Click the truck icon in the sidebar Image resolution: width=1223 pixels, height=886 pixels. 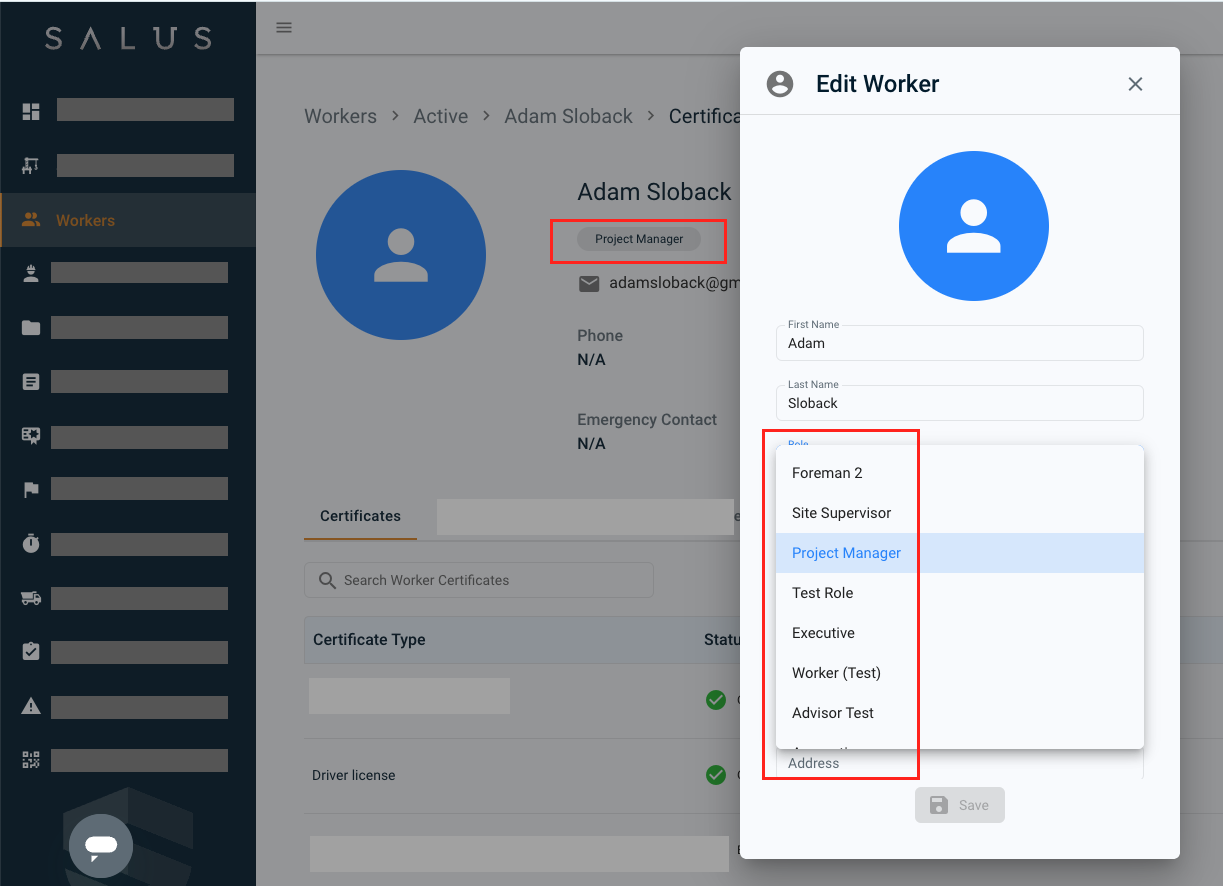pos(31,598)
